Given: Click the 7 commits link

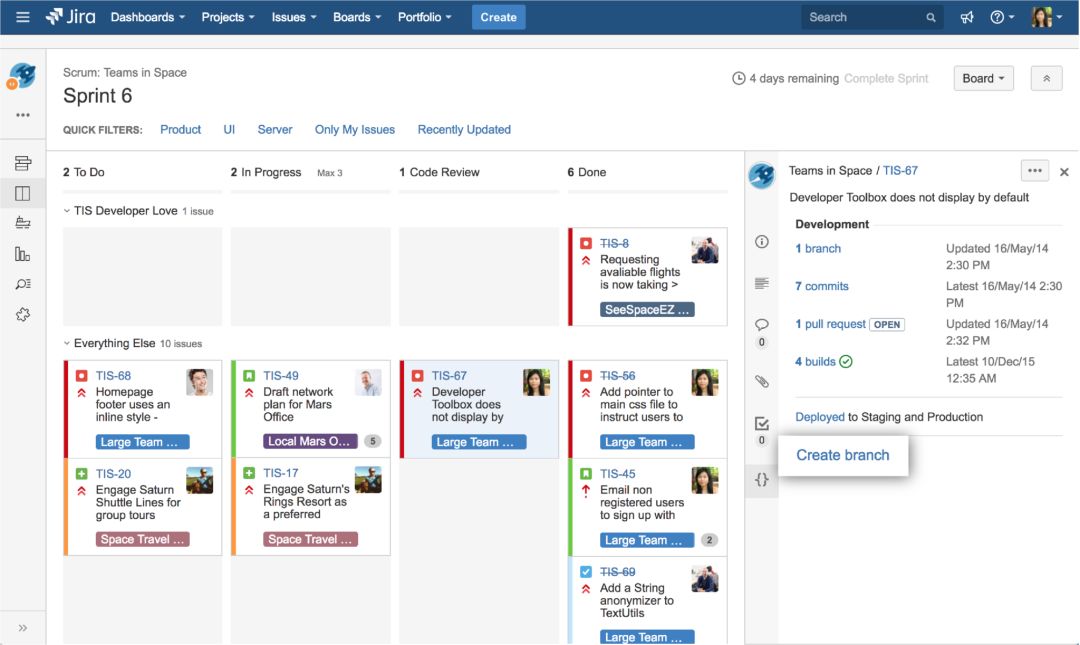Looking at the screenshot, I should 822,286.
